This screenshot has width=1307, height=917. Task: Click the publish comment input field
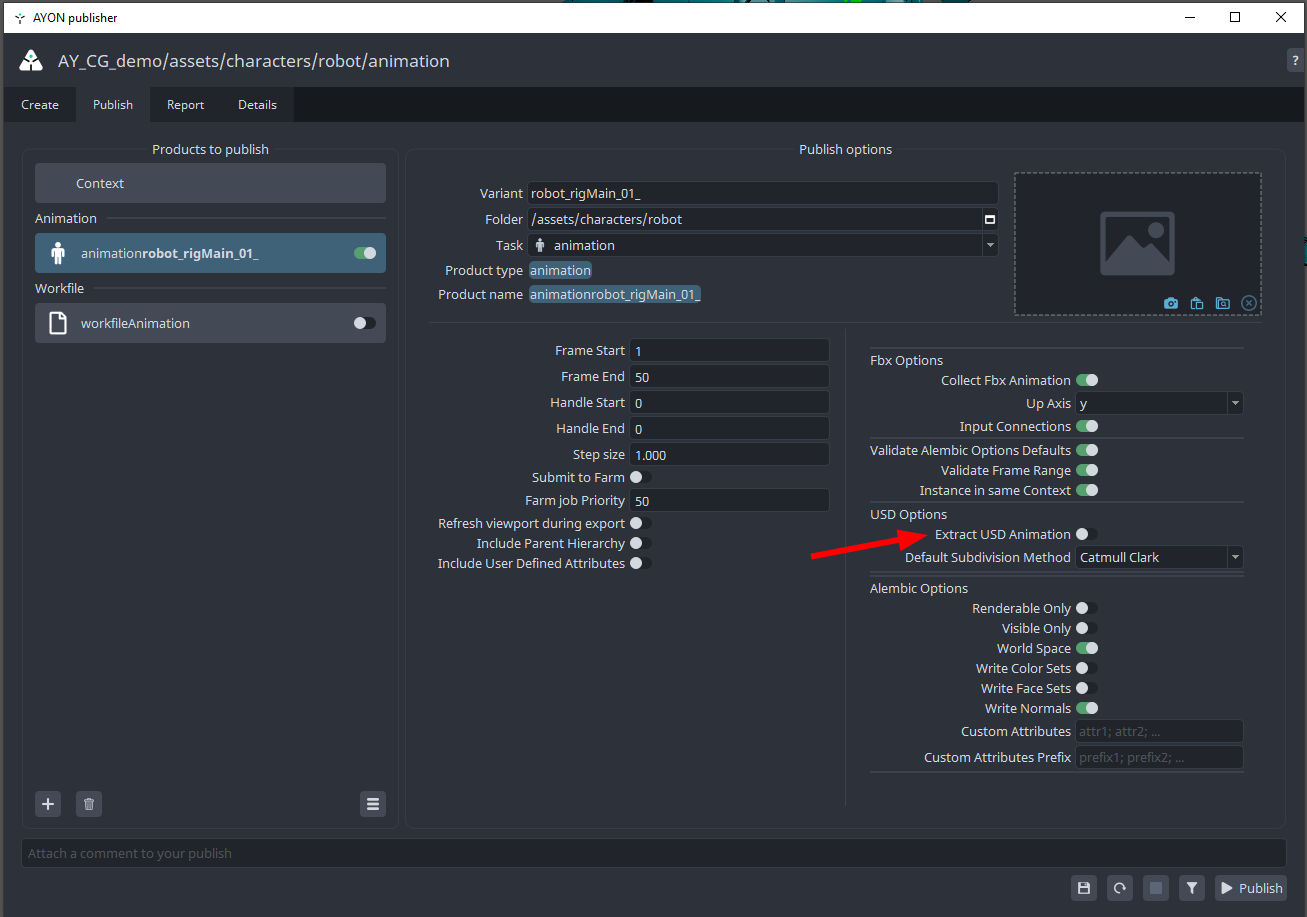(653, 854)
